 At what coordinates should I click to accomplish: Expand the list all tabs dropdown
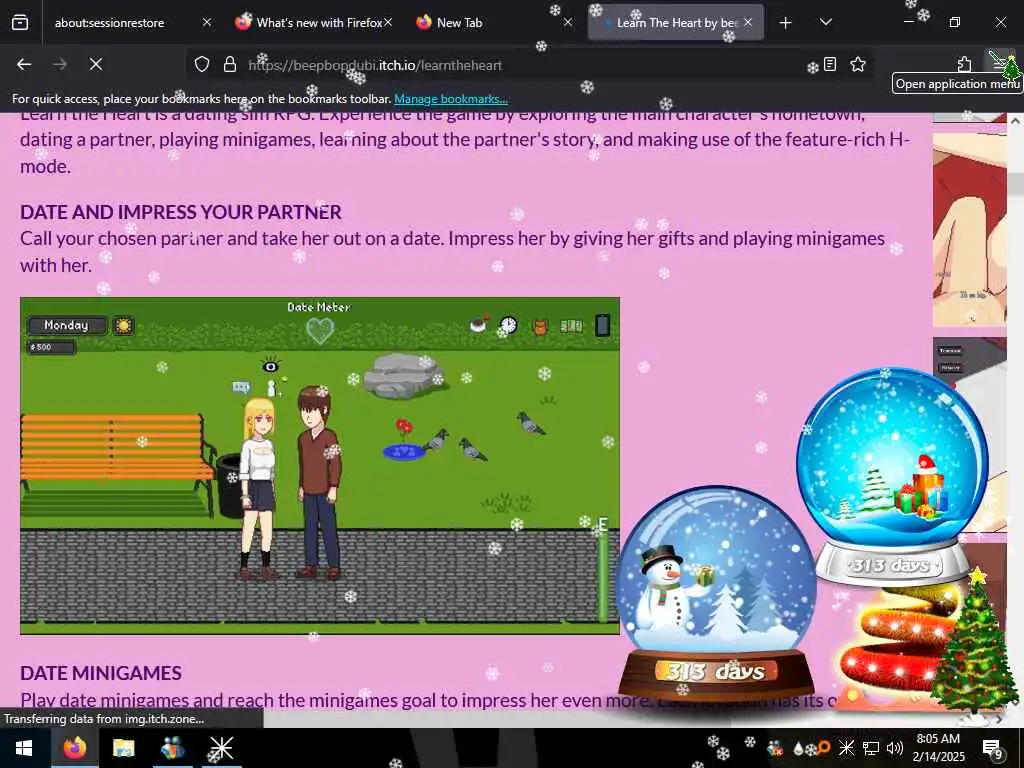(x=825, y=23)
